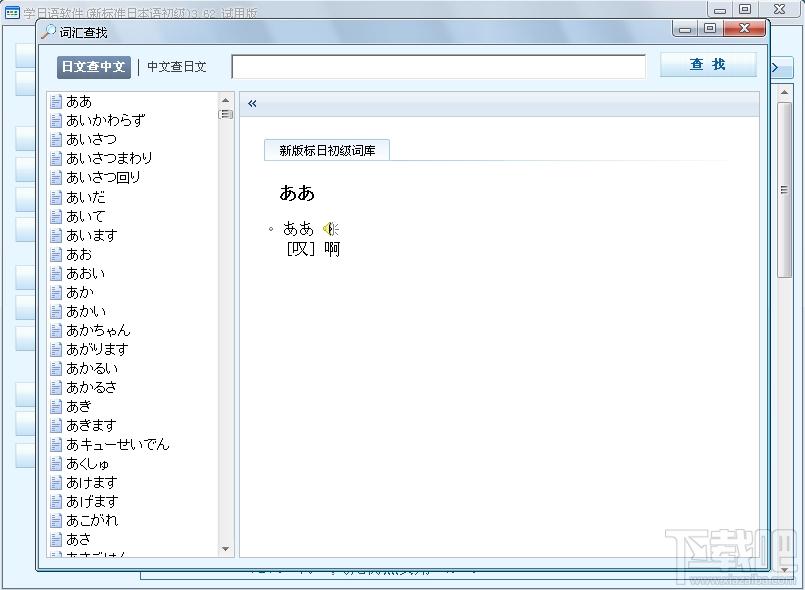This screenshot has width=805, height=590.
Task: Select the あかるい entry
Action: pyautogui.click(x=92, y=368)
